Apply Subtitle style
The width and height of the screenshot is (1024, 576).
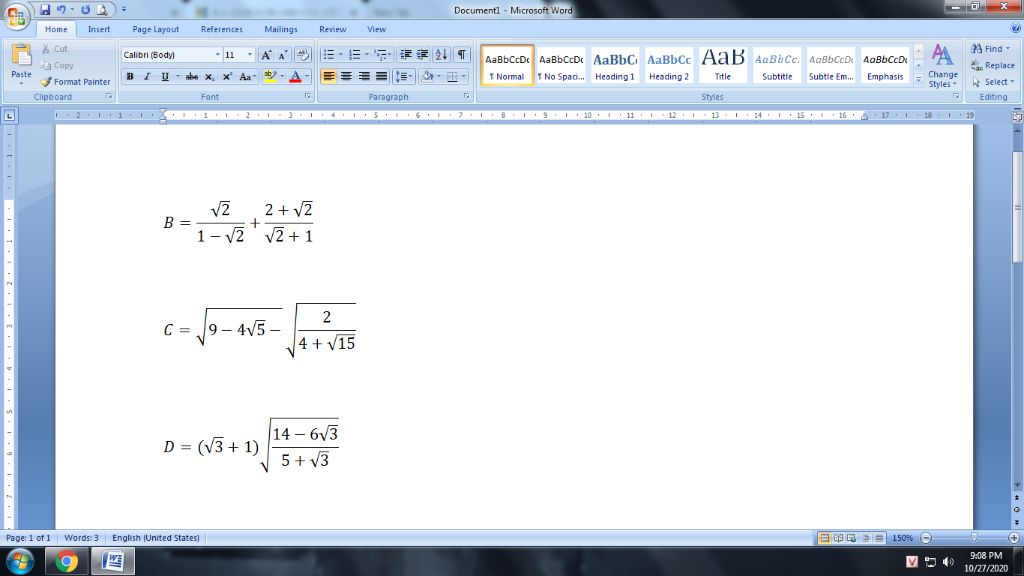coord(777,65)
